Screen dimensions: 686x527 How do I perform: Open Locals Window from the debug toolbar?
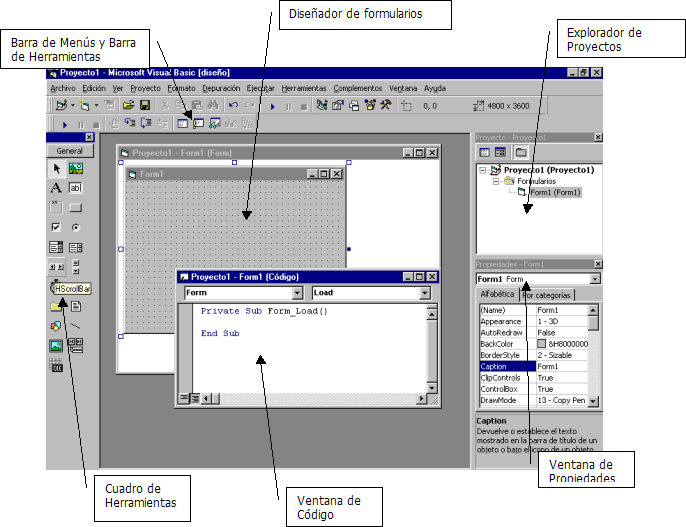(182, 124)
